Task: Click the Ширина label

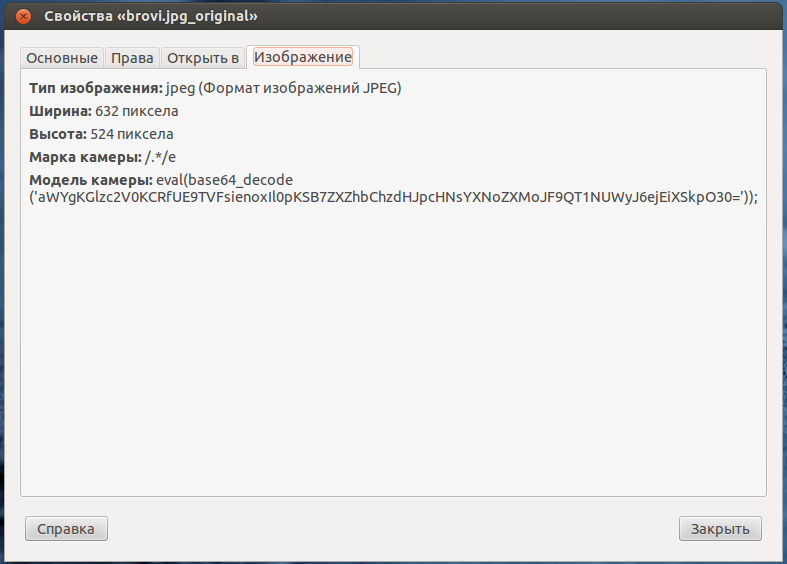Action: click(x=60, y=111)
